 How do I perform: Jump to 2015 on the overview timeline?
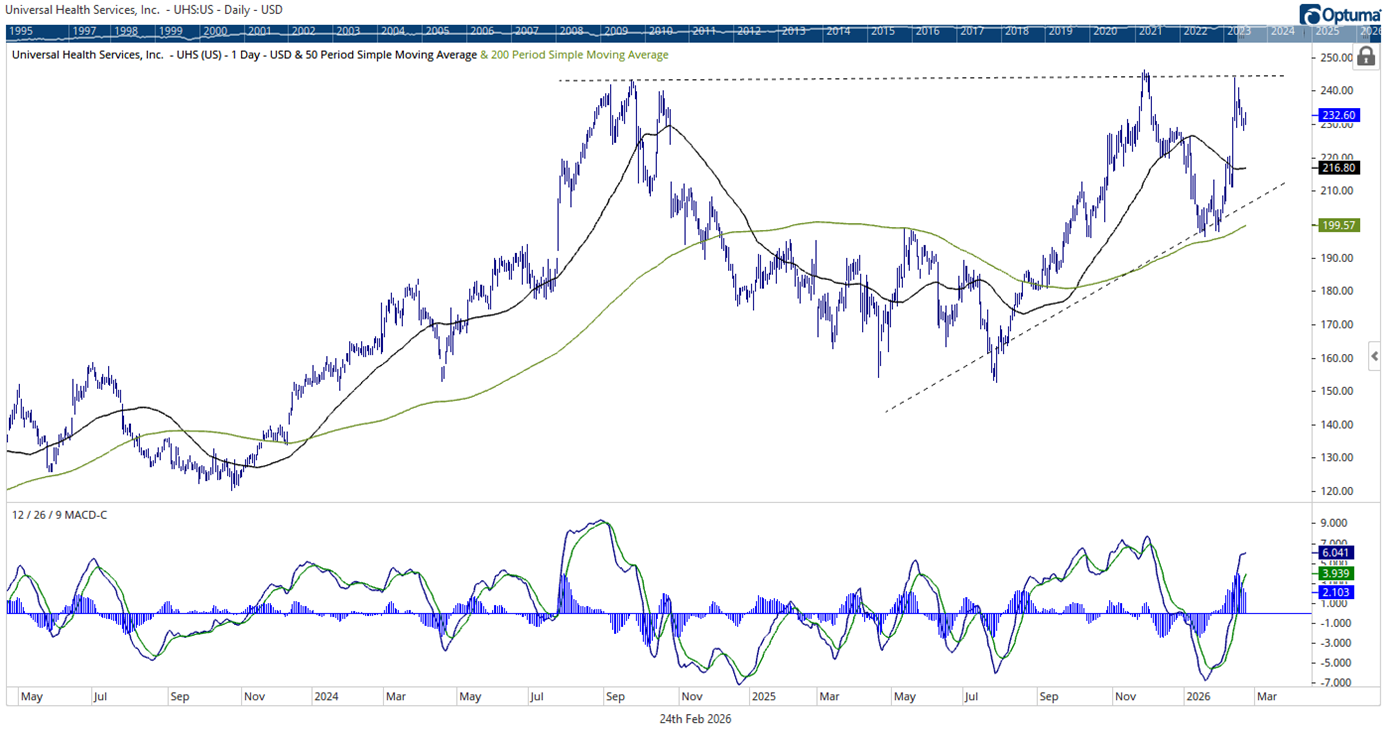point(882,31)
